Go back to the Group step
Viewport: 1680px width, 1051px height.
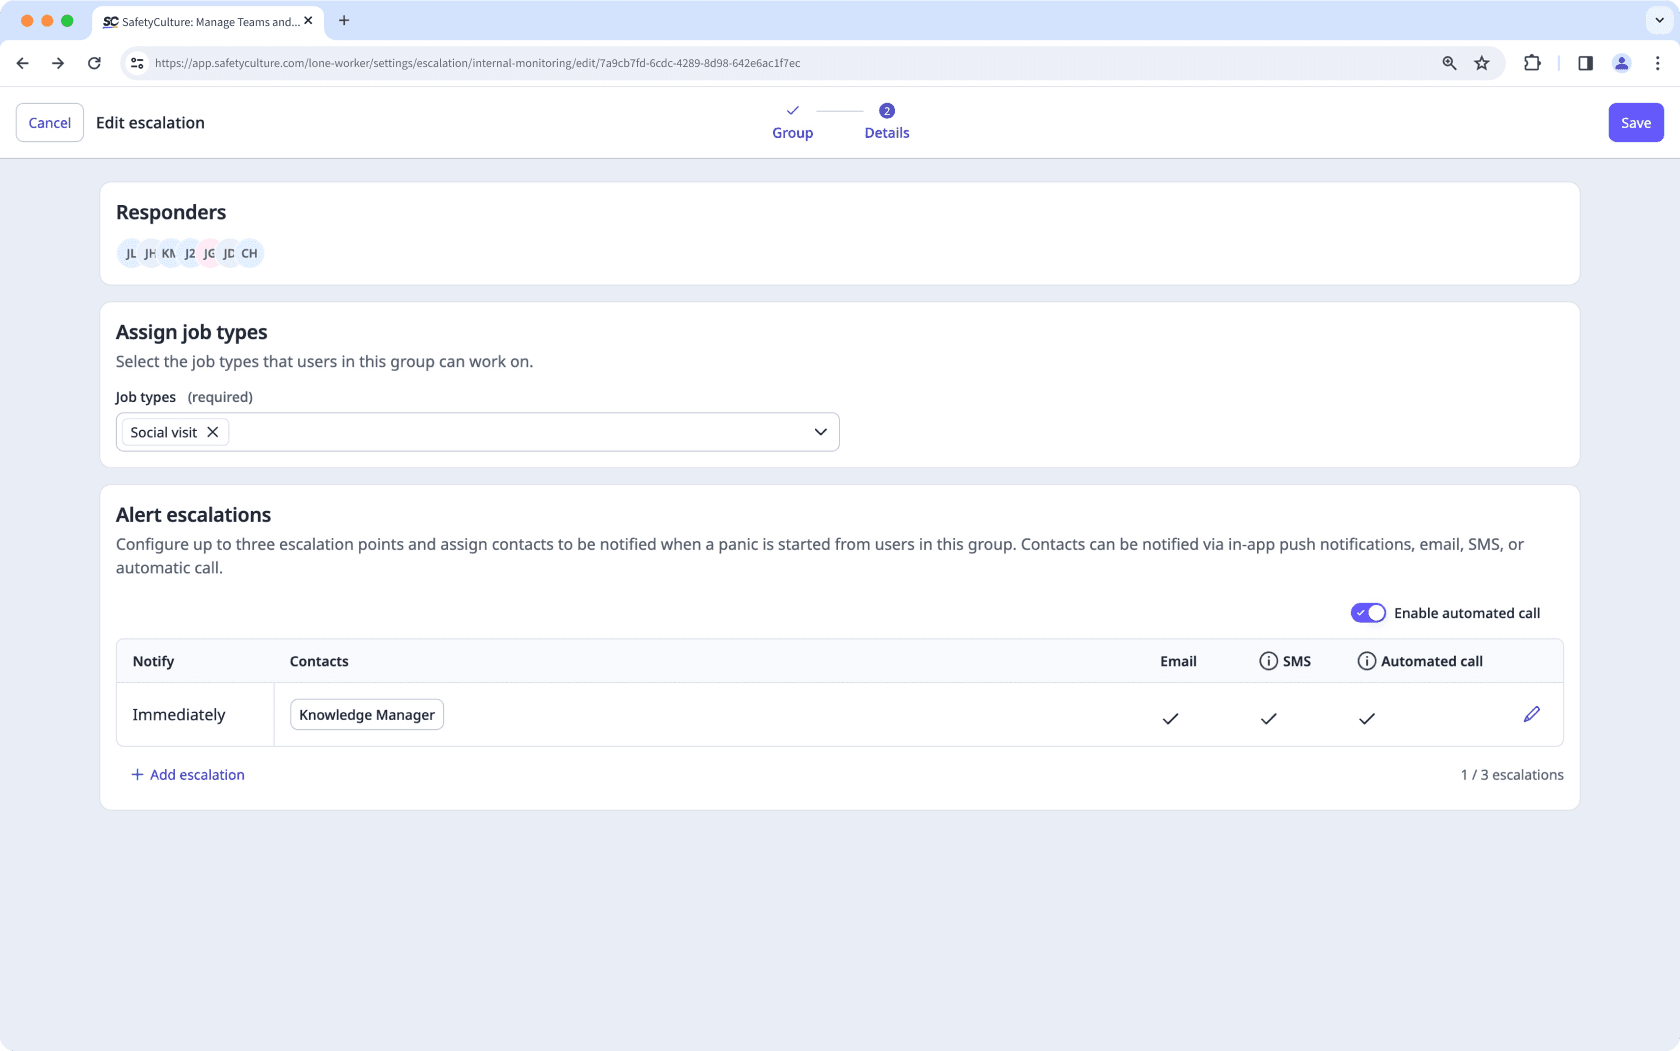point(792,122)
